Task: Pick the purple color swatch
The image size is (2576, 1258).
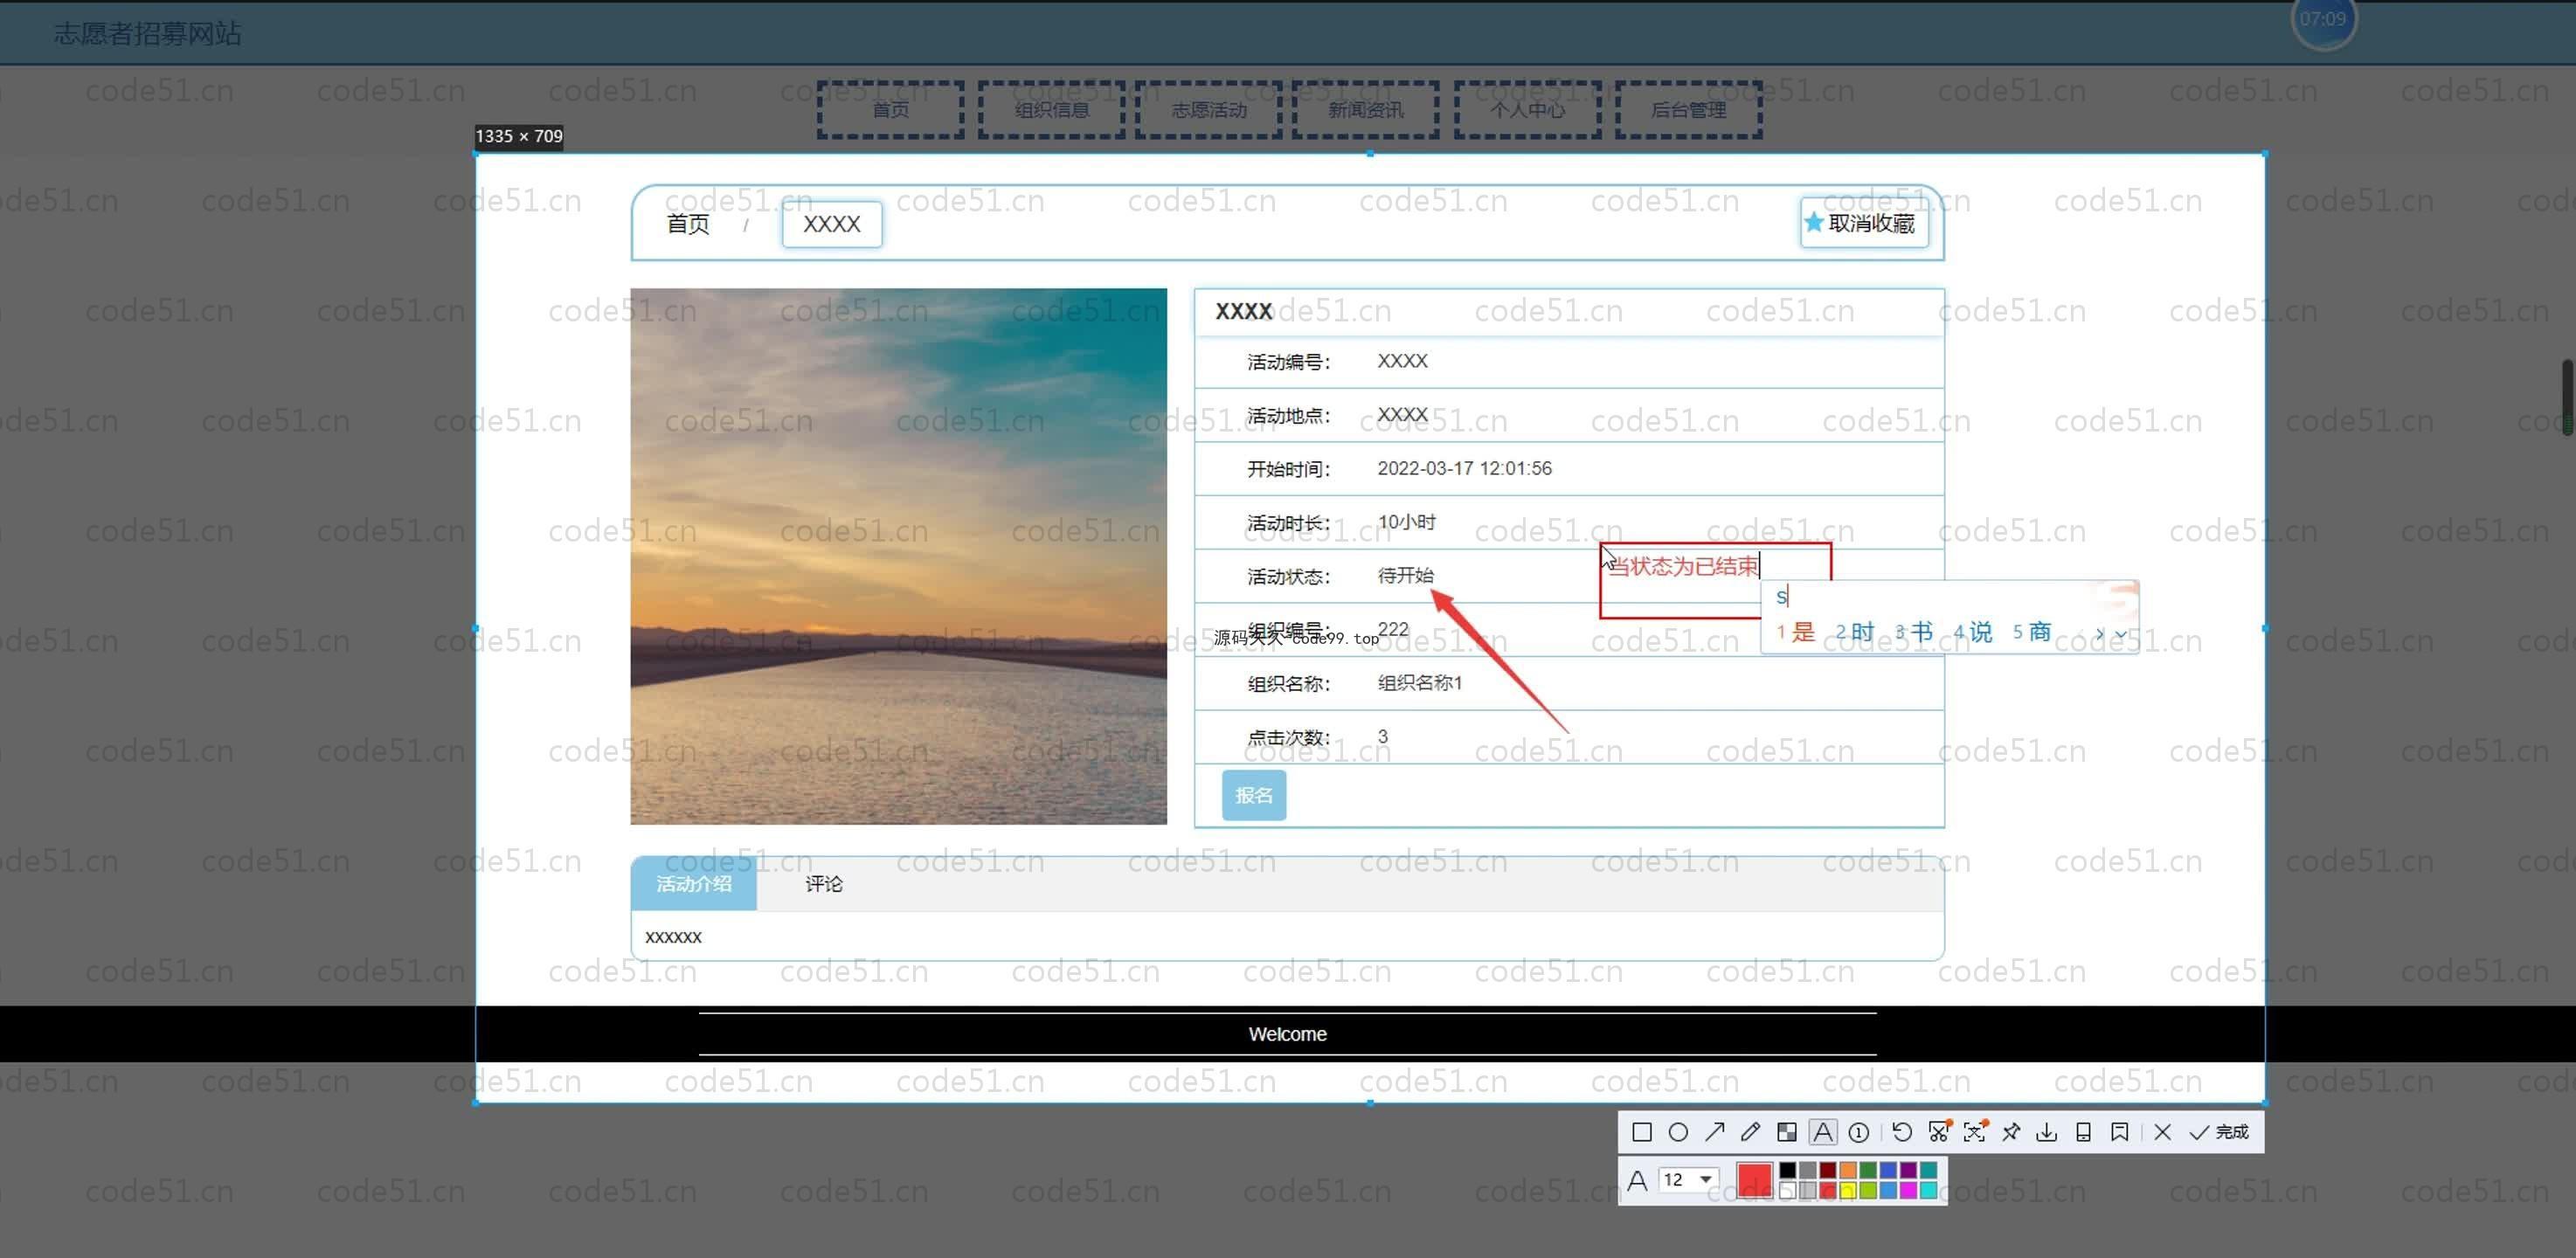Action: tap(1908, 1170)
